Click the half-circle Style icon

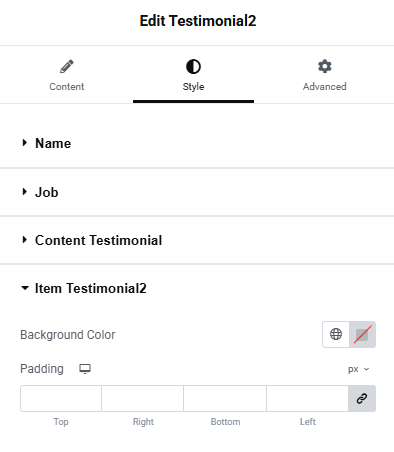click(x=193, y=66)
